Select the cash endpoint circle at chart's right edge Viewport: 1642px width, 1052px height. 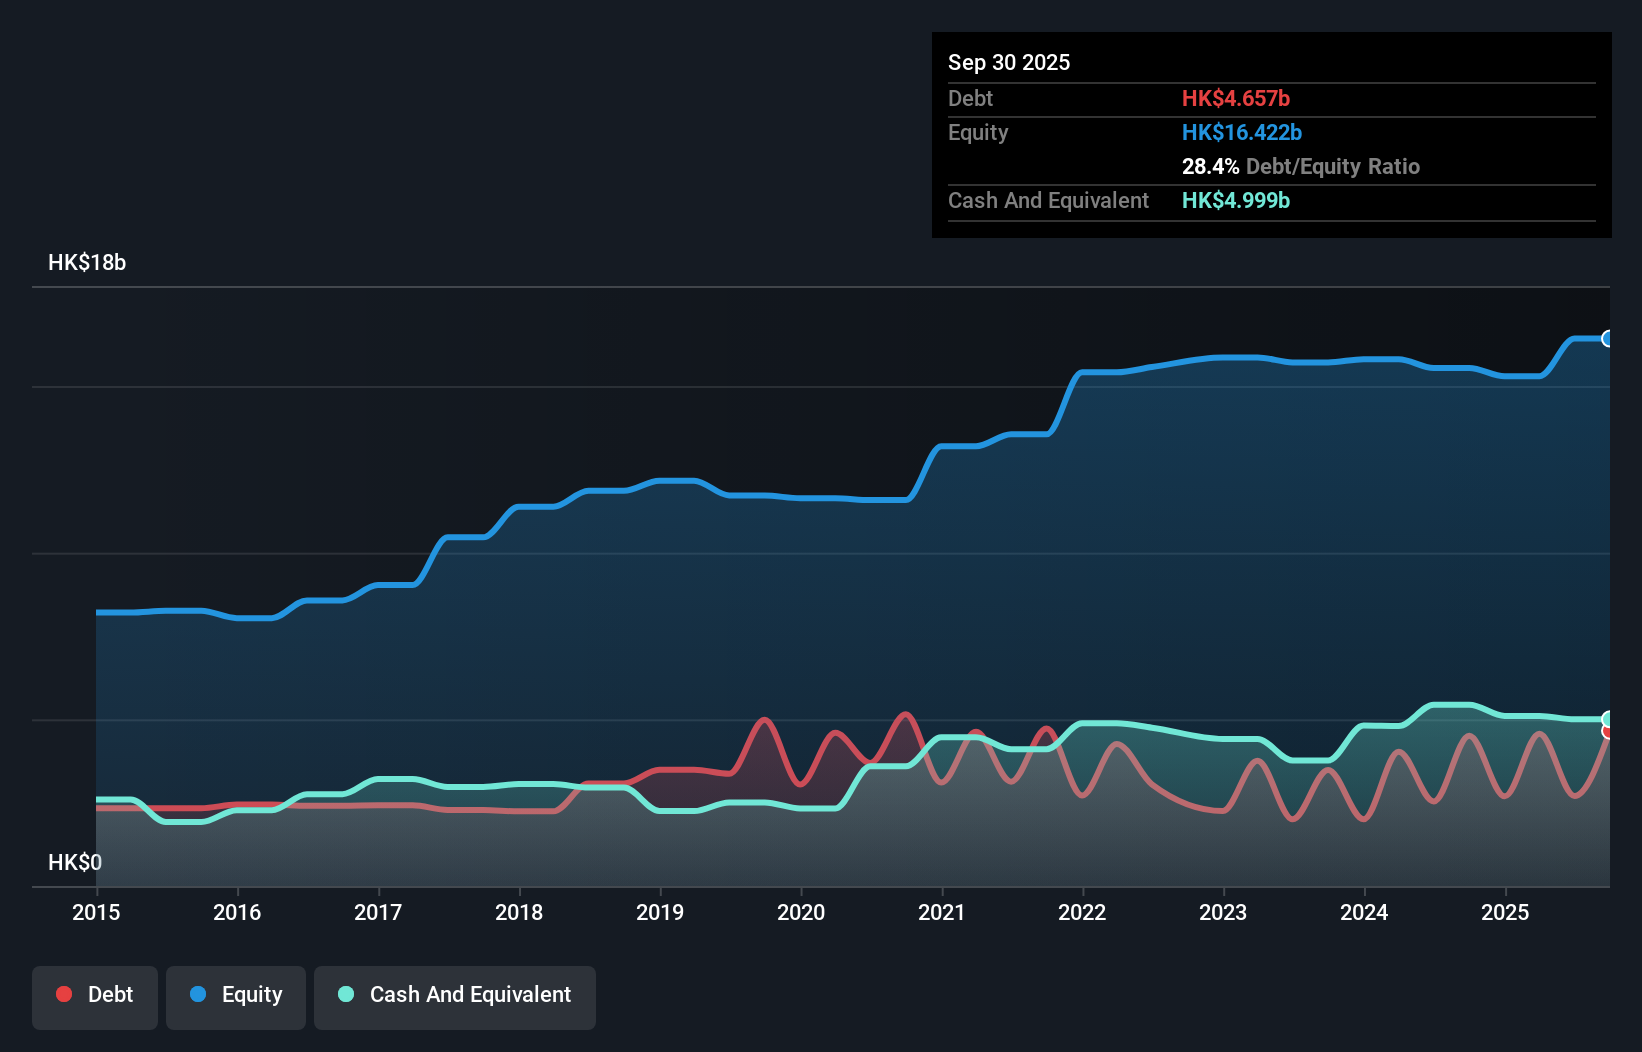pos(1605,718)
